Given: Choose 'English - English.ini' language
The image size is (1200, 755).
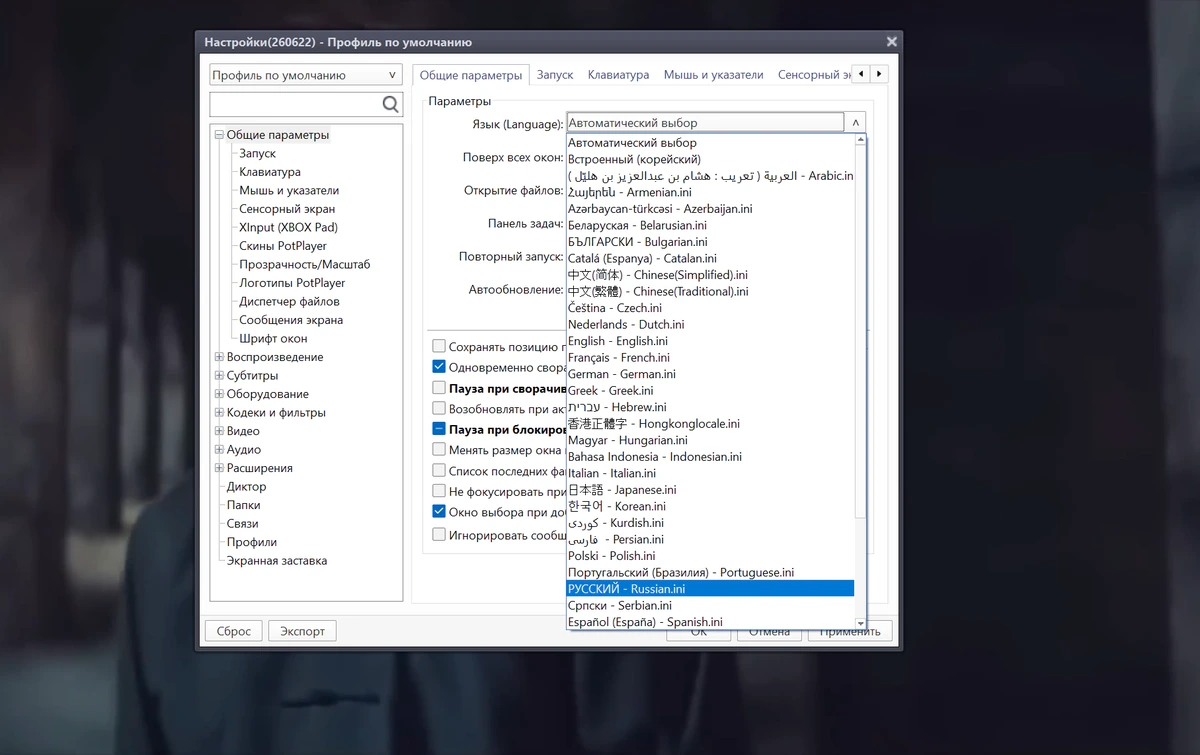Looking at the screenshot, I should [711, 341].
